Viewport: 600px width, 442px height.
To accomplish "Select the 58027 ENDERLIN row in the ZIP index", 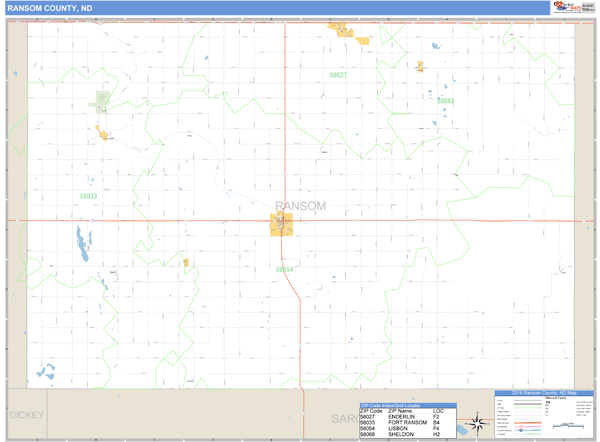I will [400, 417].
